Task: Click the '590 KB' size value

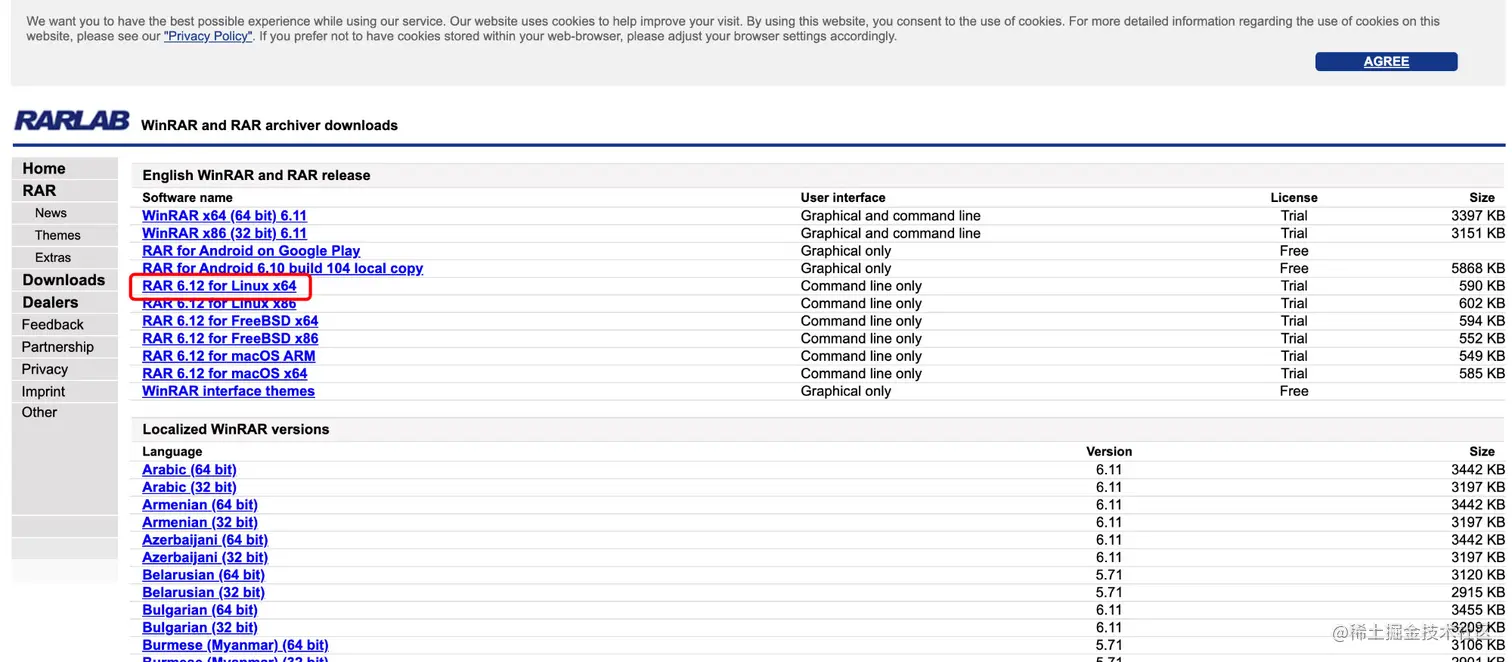Action: (1482, 286)
